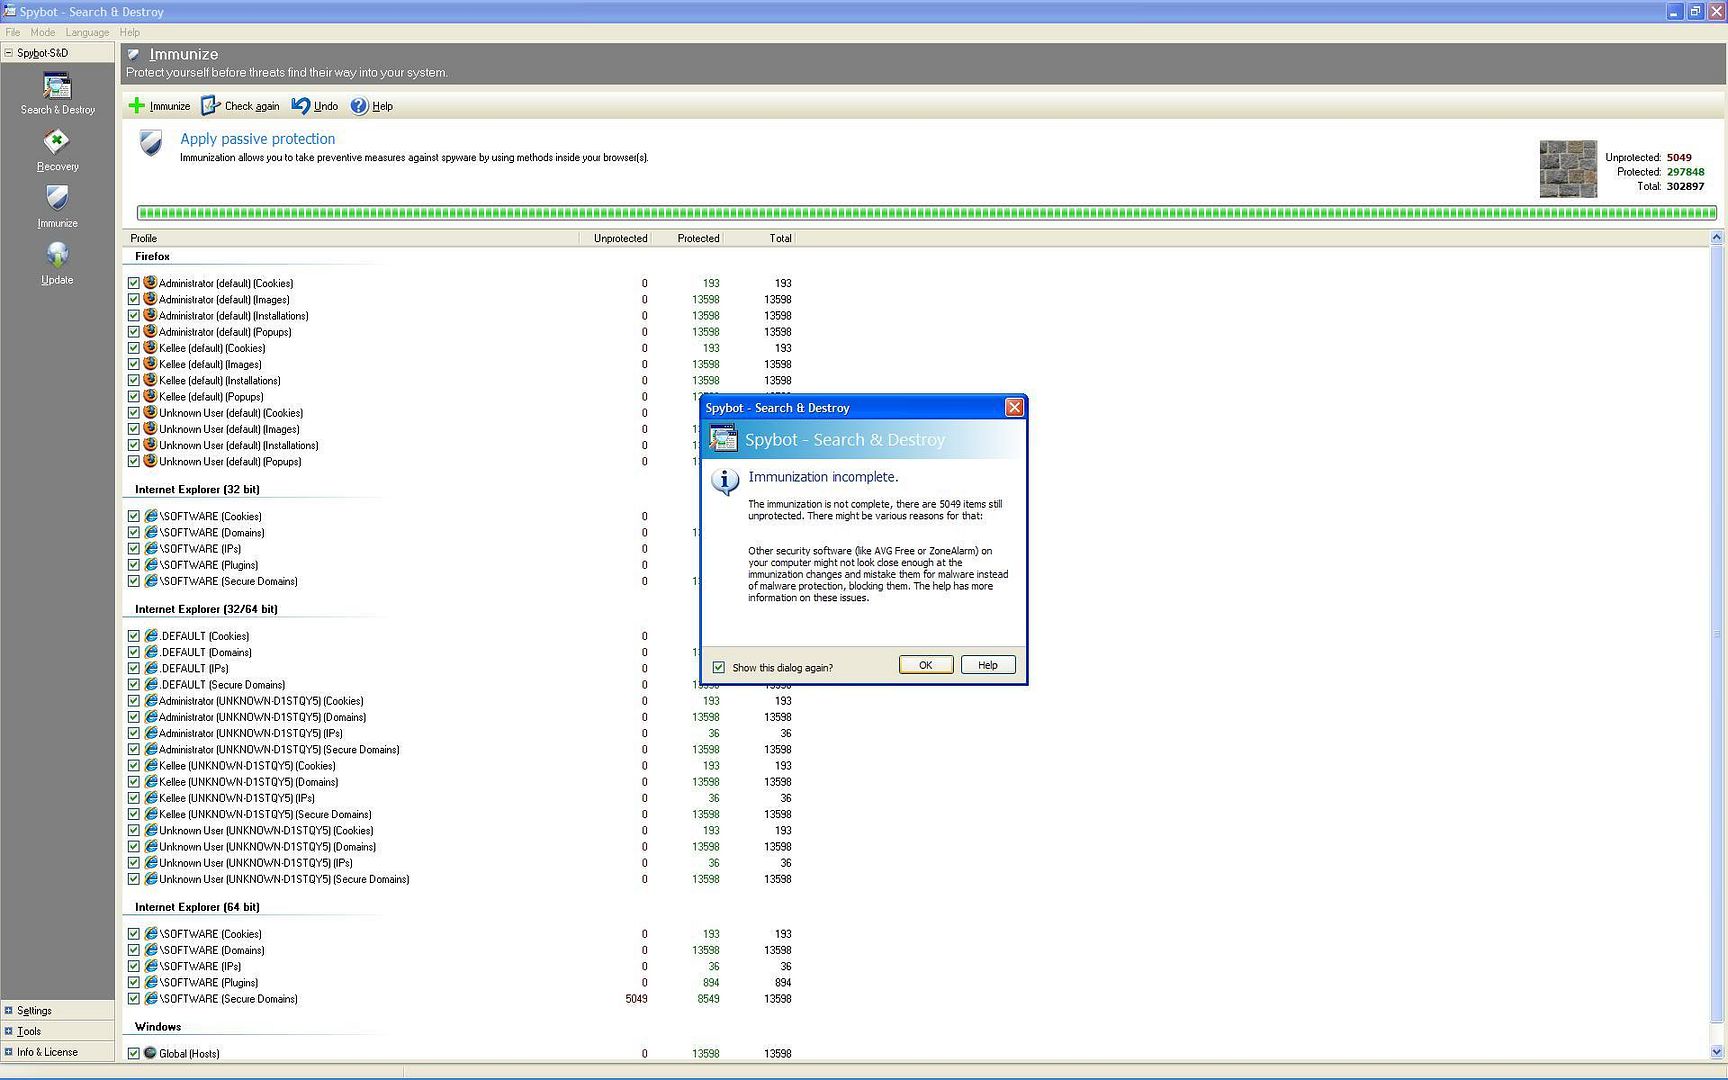Click the stone wall image thumbnail

tap(1567, 169)
